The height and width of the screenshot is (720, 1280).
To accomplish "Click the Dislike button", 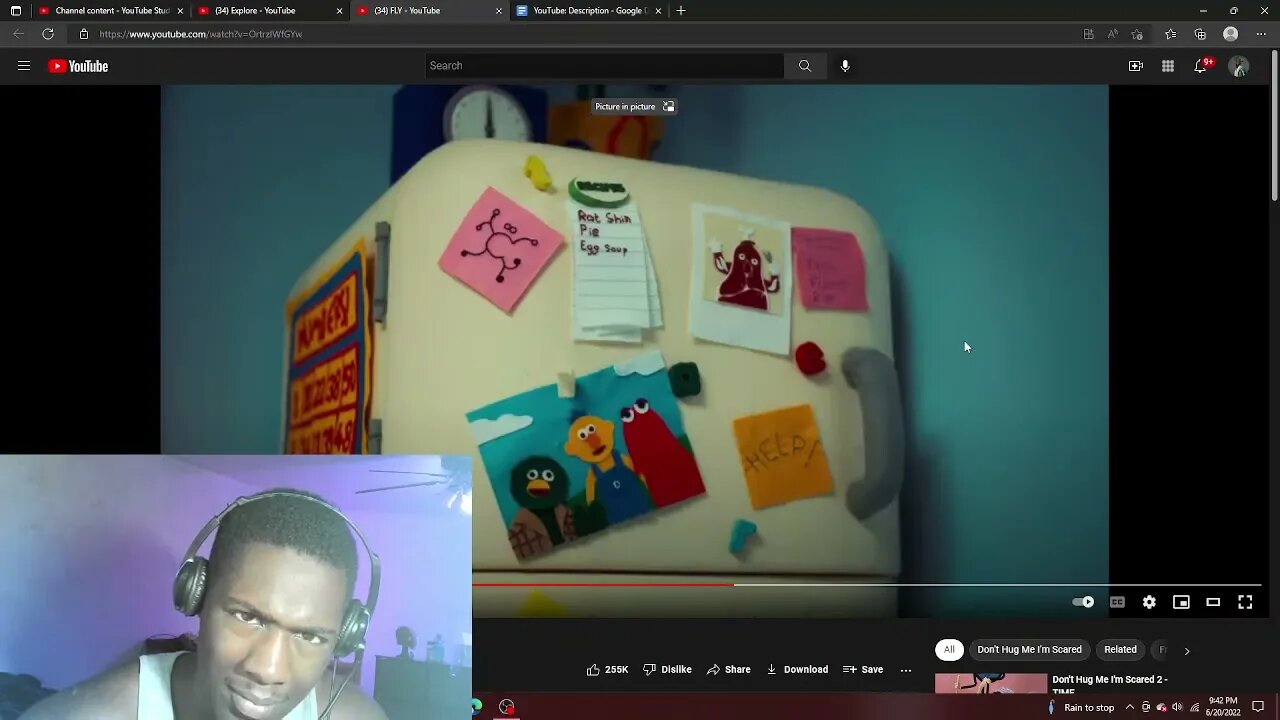I will (667, 670).
